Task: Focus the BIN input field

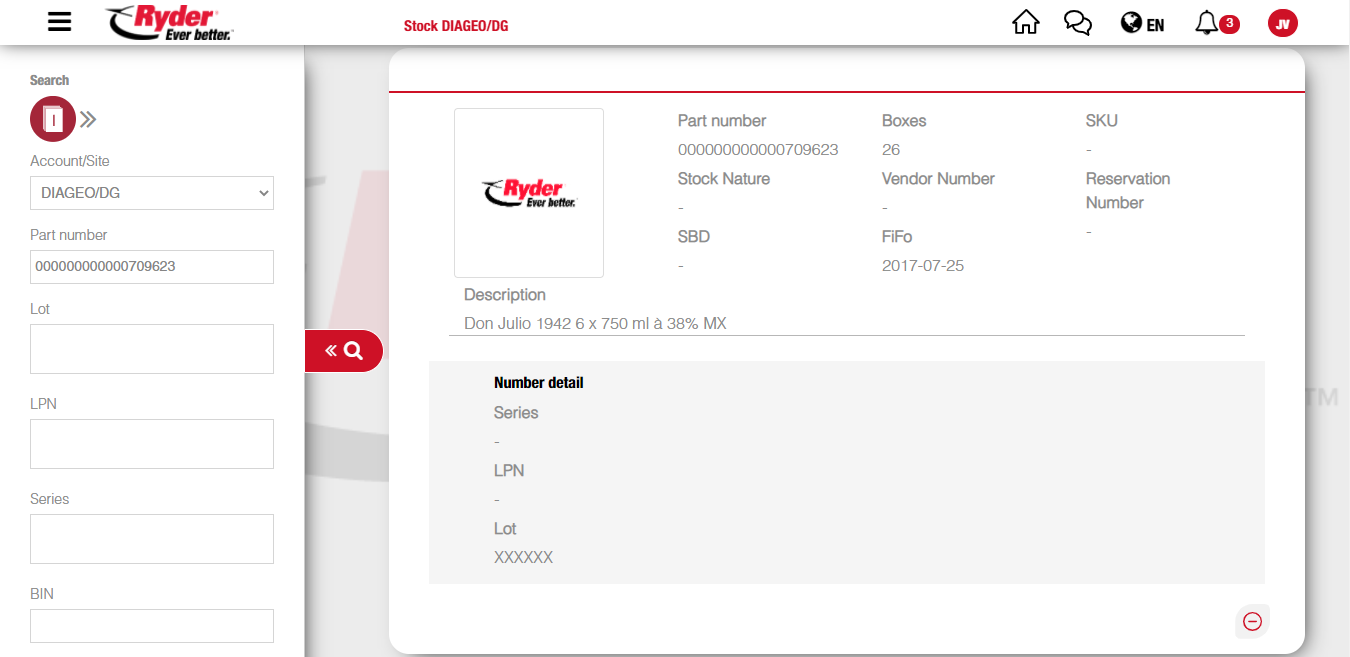Action: tap(152, 626)
